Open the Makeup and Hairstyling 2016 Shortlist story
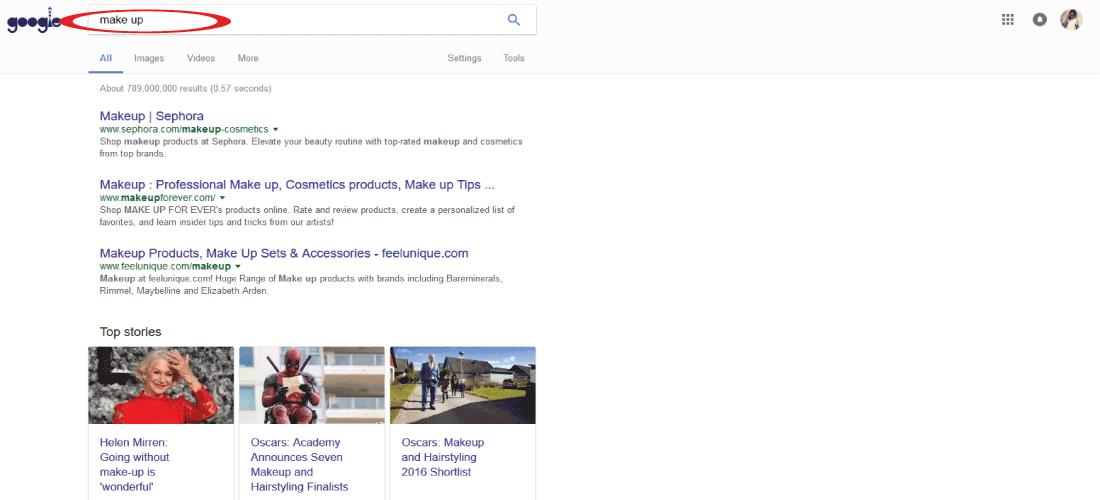The height and width of the screenshot is (500, 1100). pyautogui.click(x=443, y=457)
